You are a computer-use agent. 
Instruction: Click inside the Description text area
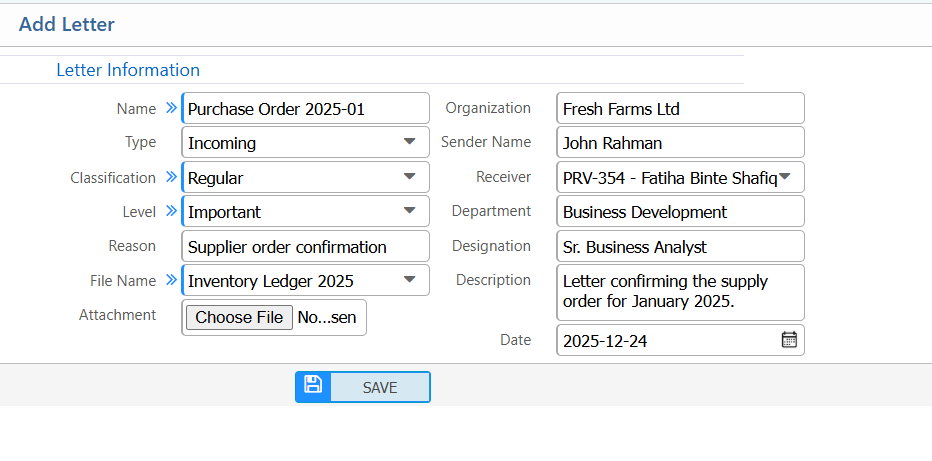coord(679,291)
